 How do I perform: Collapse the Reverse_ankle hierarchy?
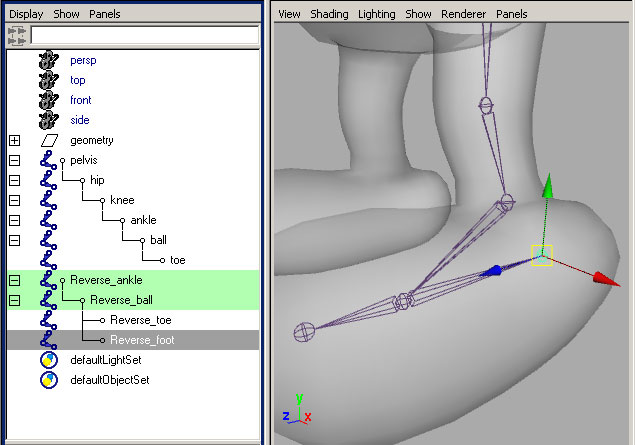[x=15, y=280]
